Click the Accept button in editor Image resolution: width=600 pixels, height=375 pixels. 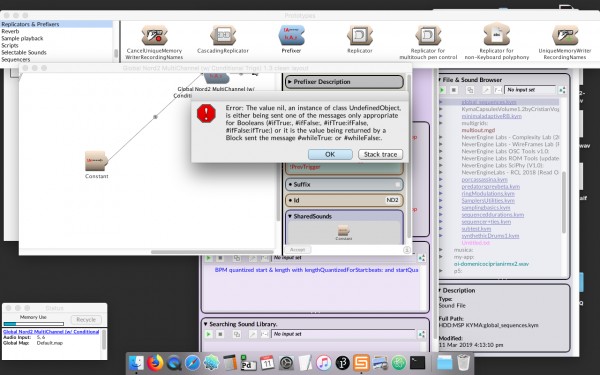point(297,249)
